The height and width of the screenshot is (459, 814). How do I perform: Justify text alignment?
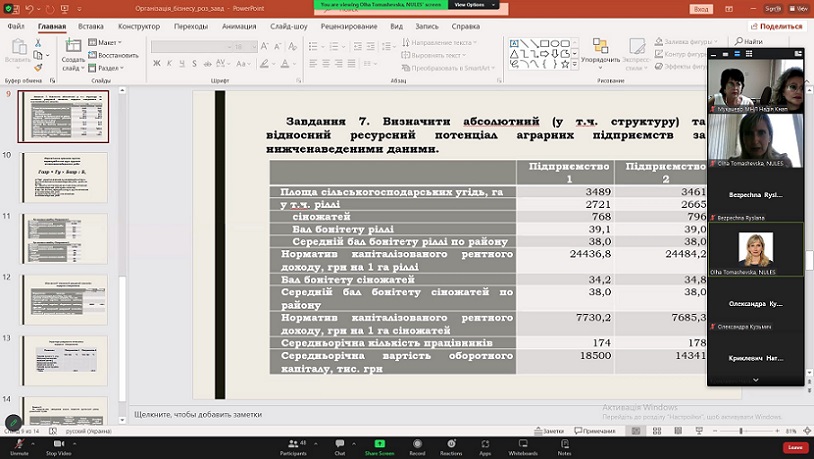pos(351,63)
